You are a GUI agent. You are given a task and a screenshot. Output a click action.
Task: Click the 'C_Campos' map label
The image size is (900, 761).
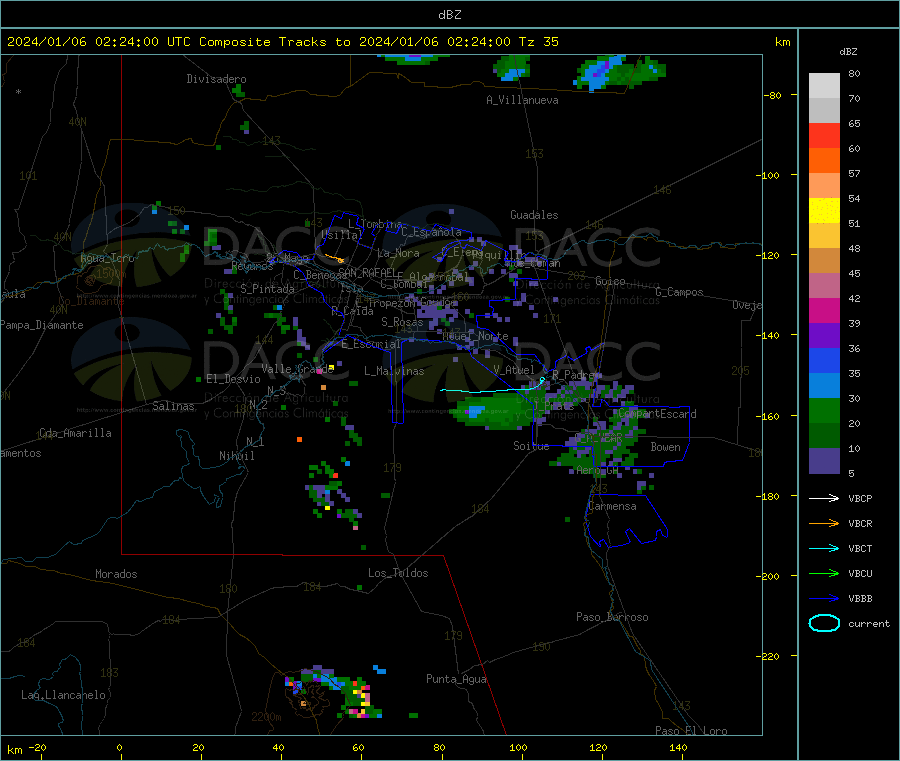point(679,292)
